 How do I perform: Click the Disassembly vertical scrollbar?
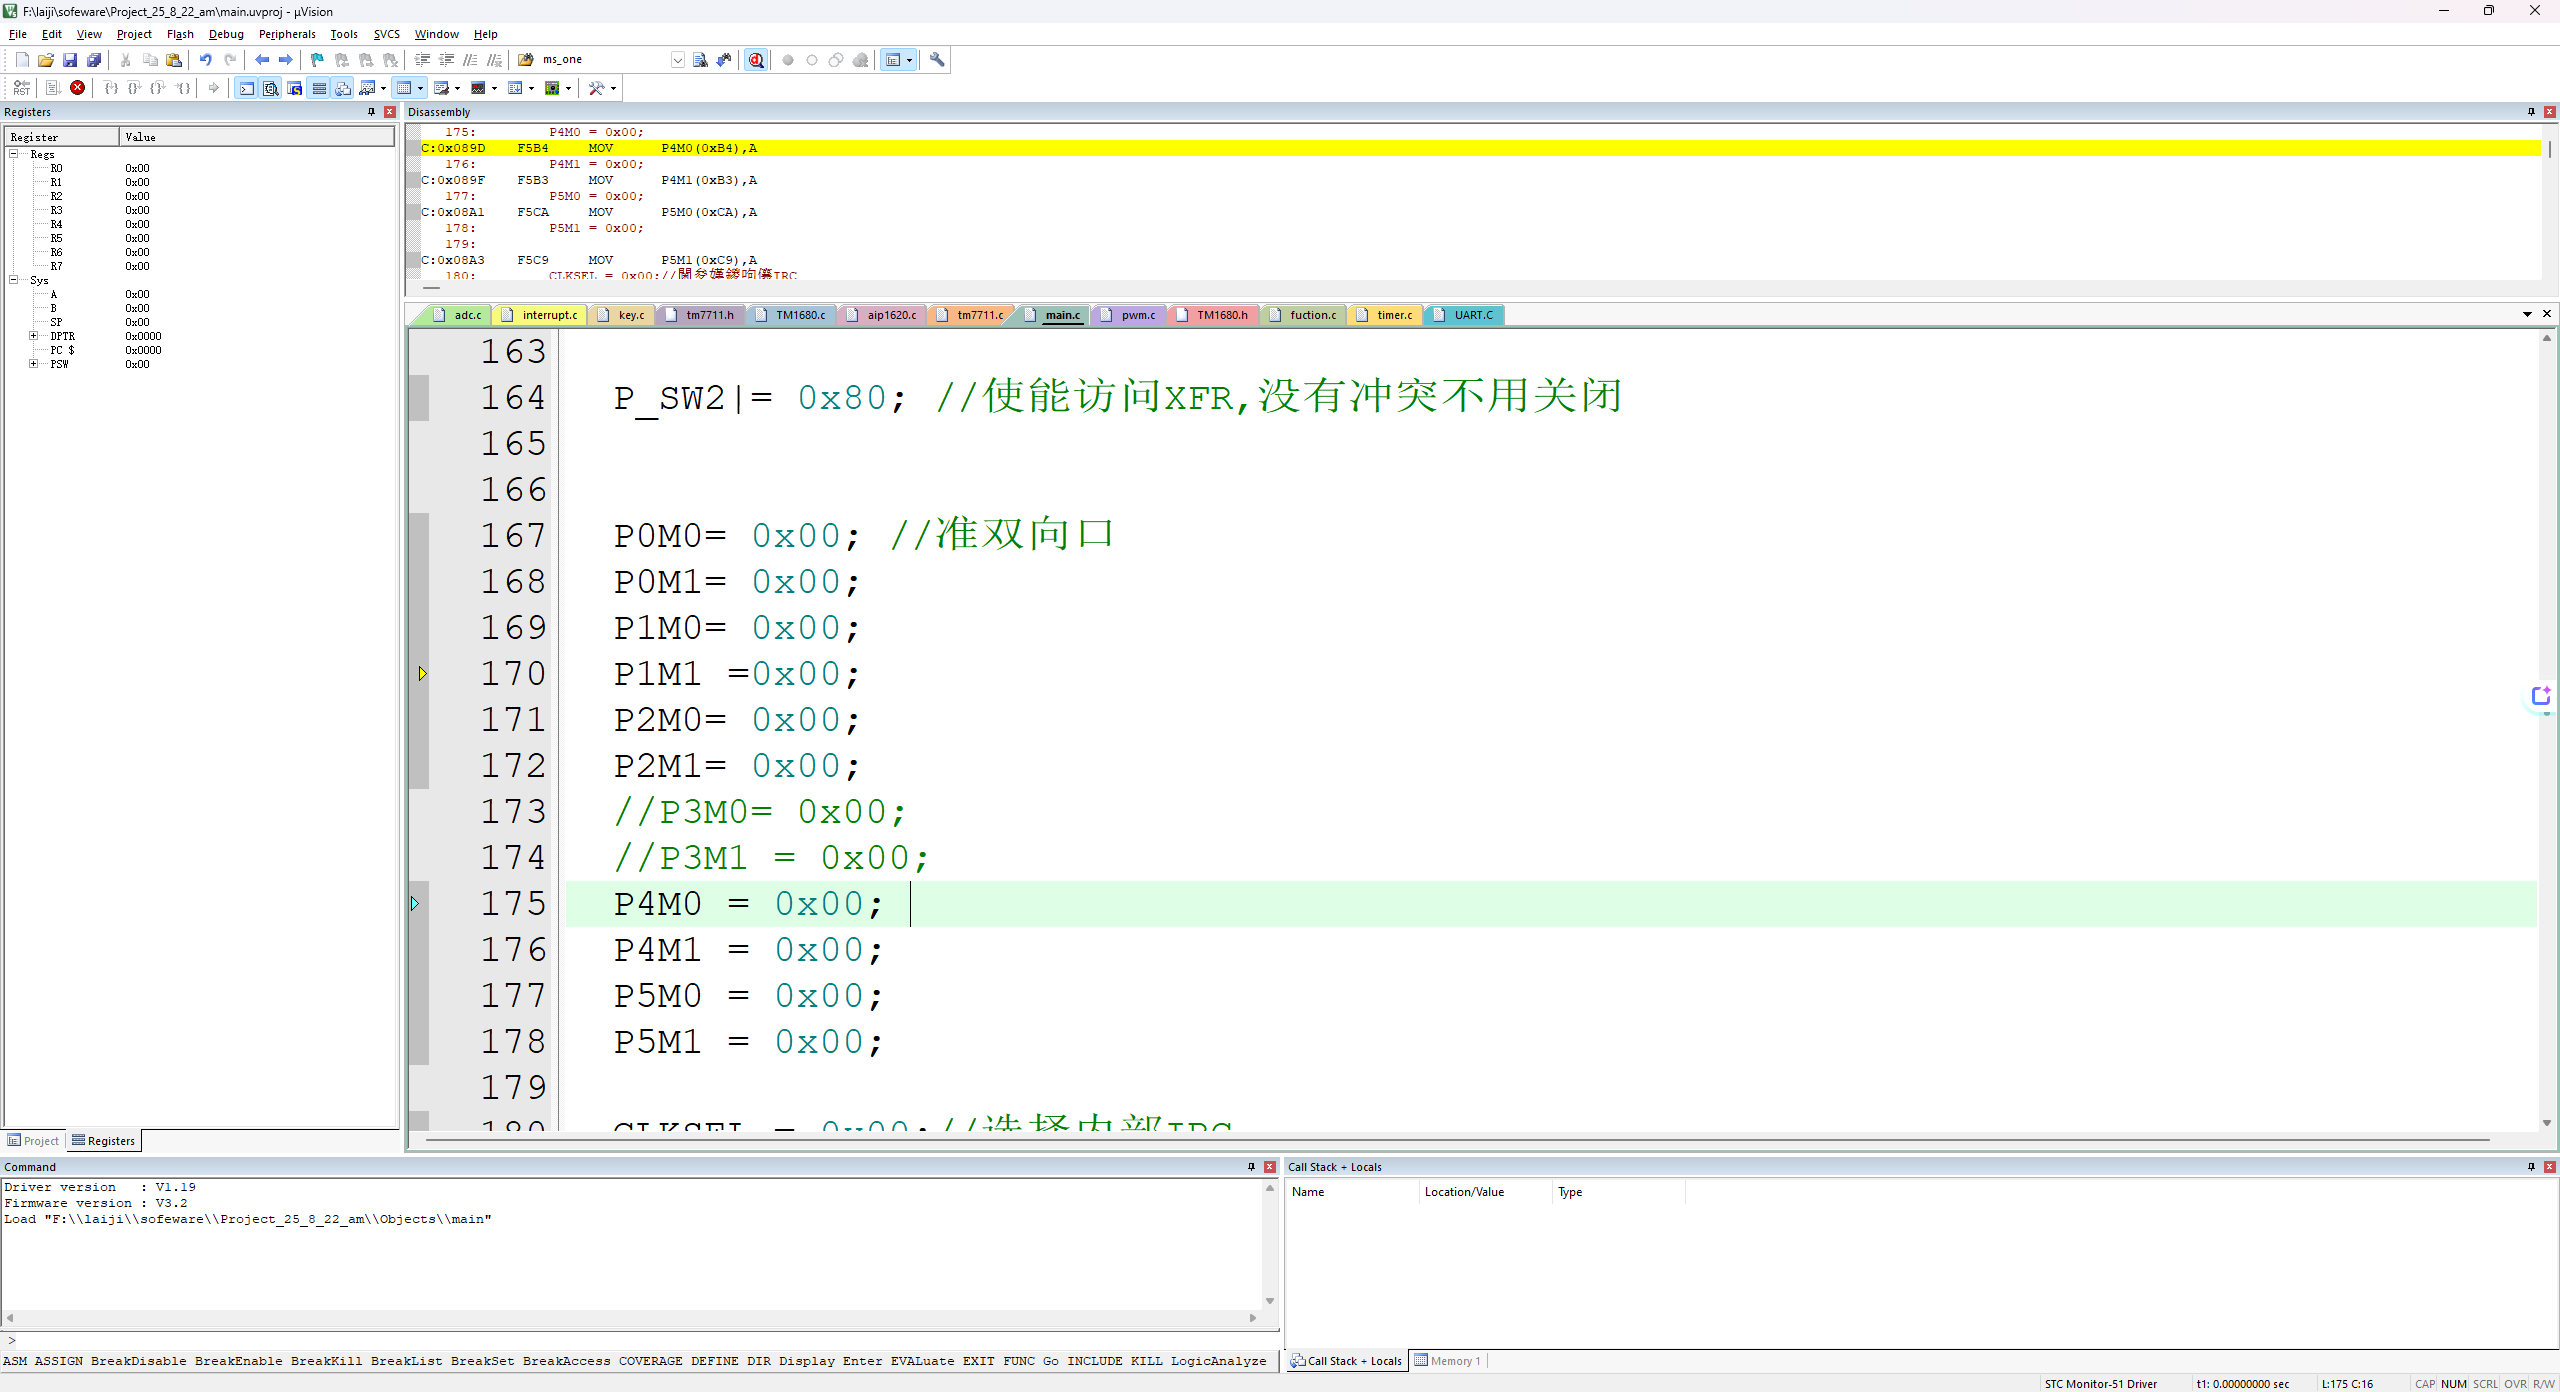pos(2549,200)
